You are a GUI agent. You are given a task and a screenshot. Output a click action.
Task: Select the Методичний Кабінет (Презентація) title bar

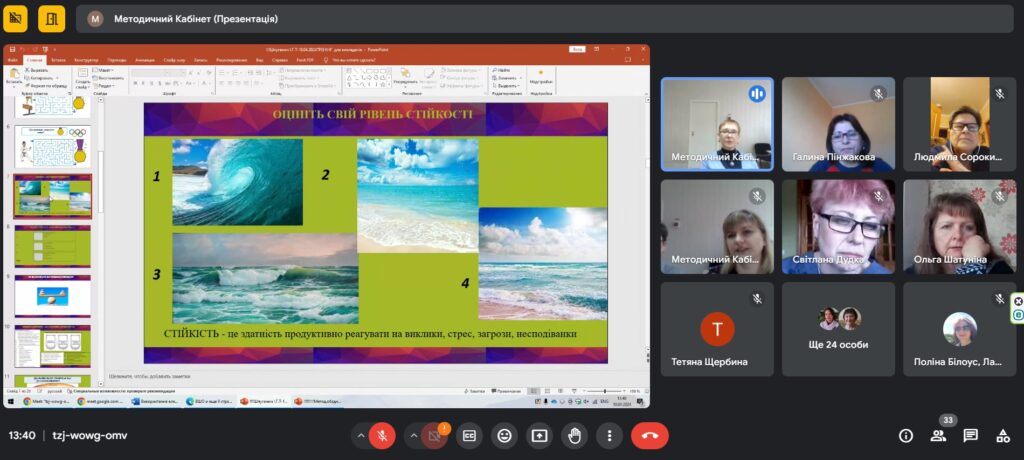545,19
